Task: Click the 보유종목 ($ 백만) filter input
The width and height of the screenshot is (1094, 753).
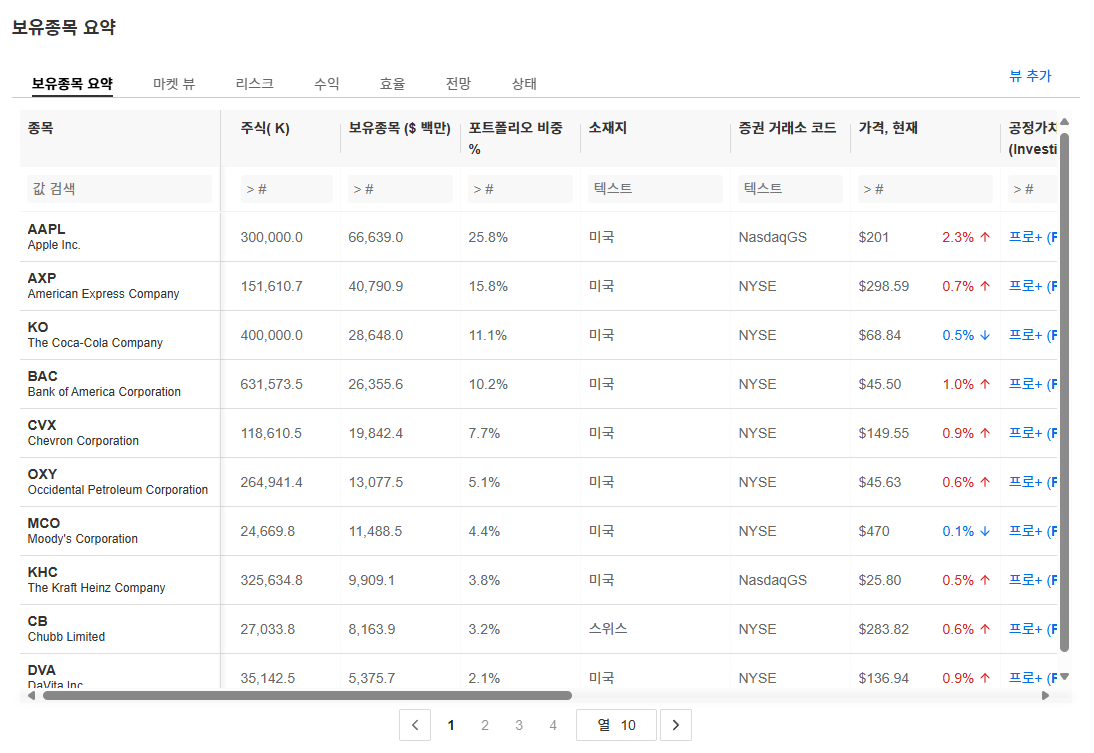Action: (x=400, y=189)
